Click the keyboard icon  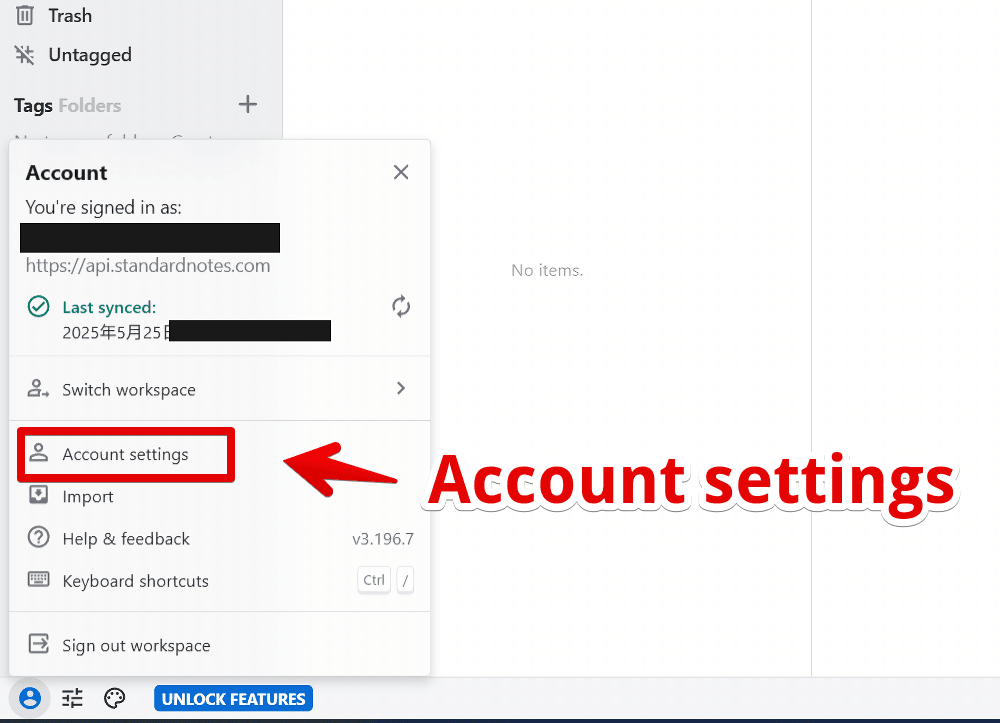click(x=38, y=579)
